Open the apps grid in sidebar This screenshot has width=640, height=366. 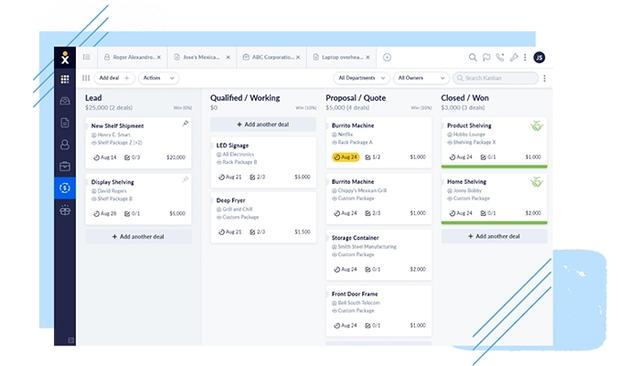[65, 79]
